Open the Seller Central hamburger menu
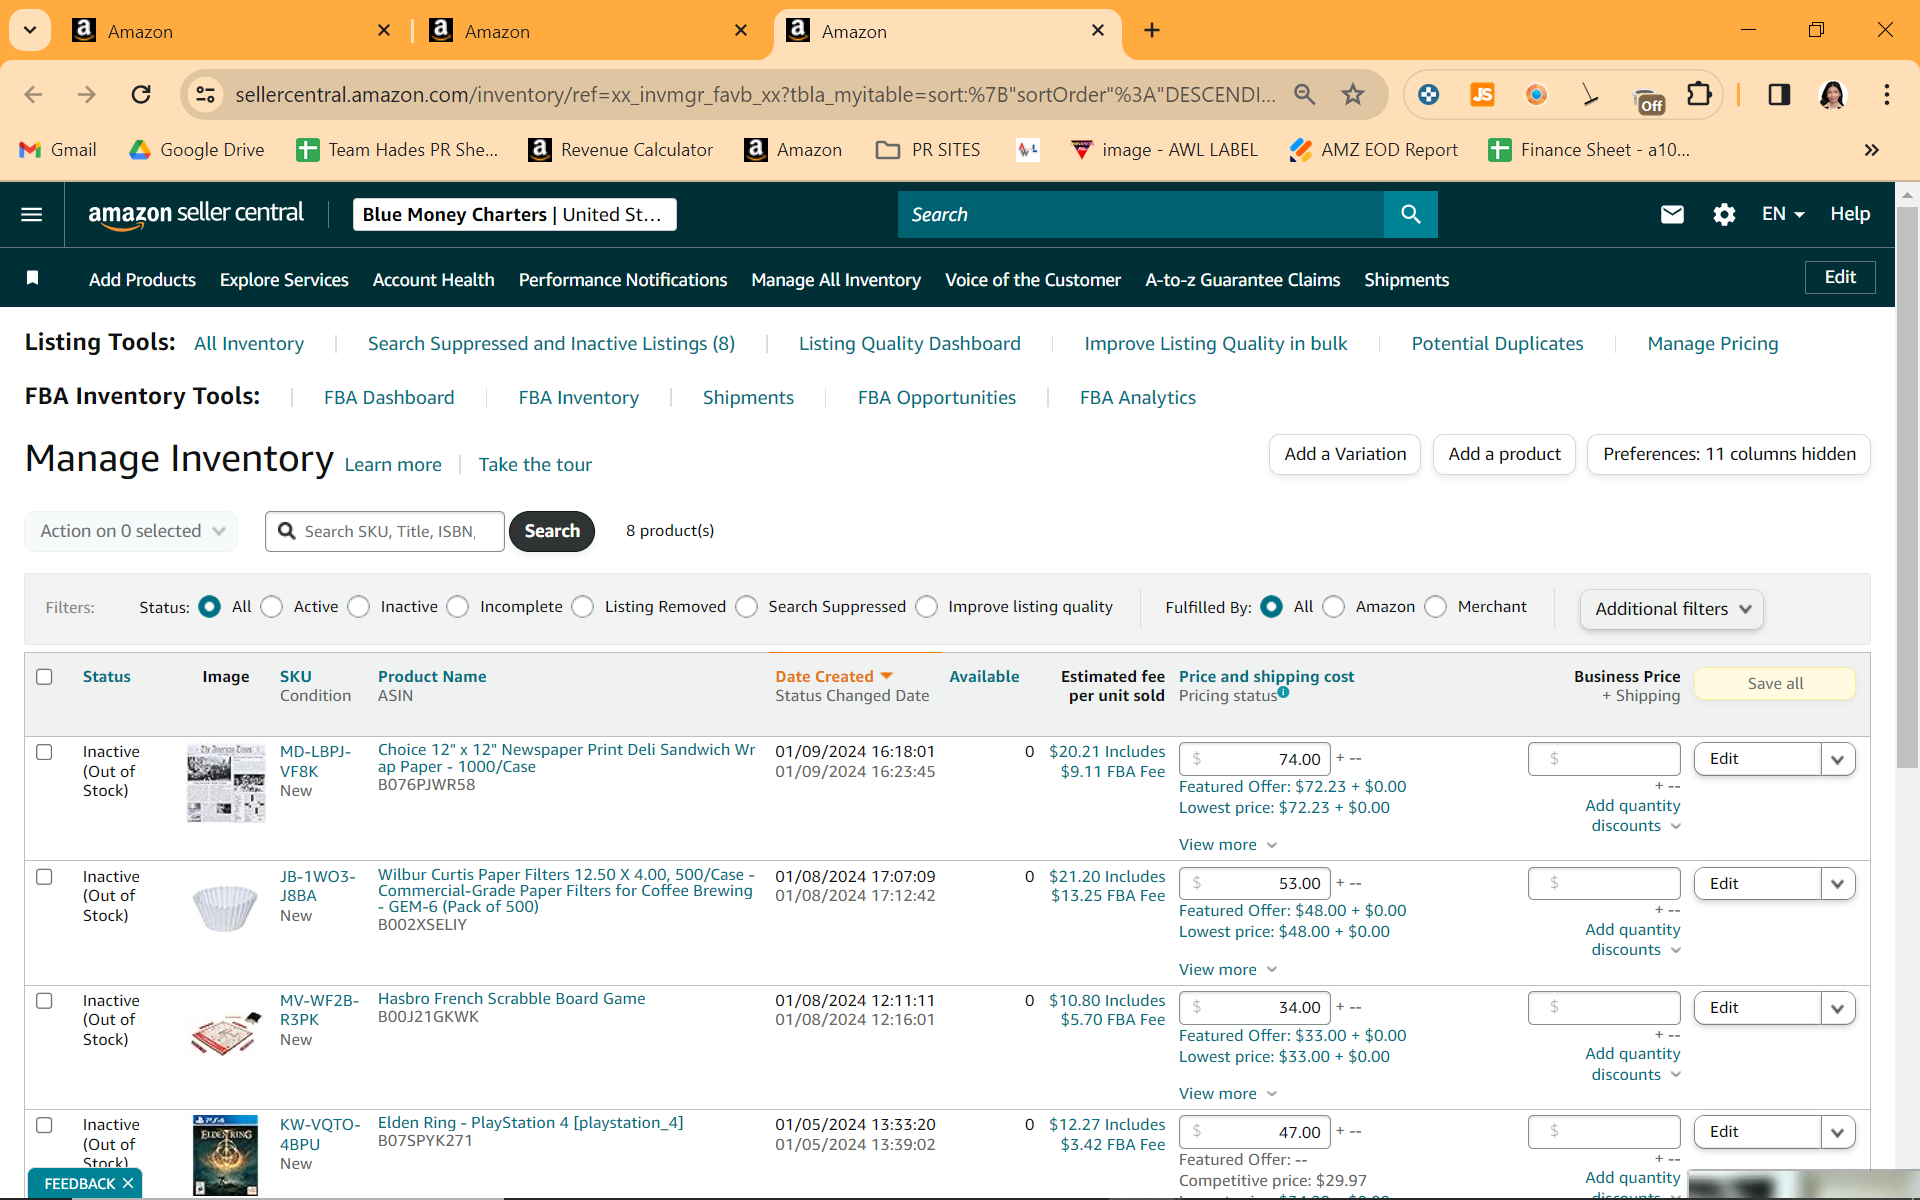Image resolution: width=1920 pixels, height=1200 pixels. (x=32, y=214)
